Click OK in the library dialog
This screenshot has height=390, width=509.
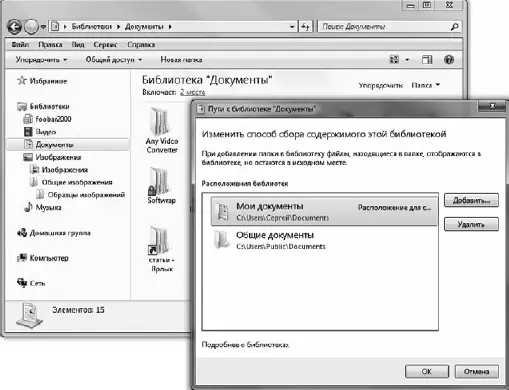click(x=427, y=371)
